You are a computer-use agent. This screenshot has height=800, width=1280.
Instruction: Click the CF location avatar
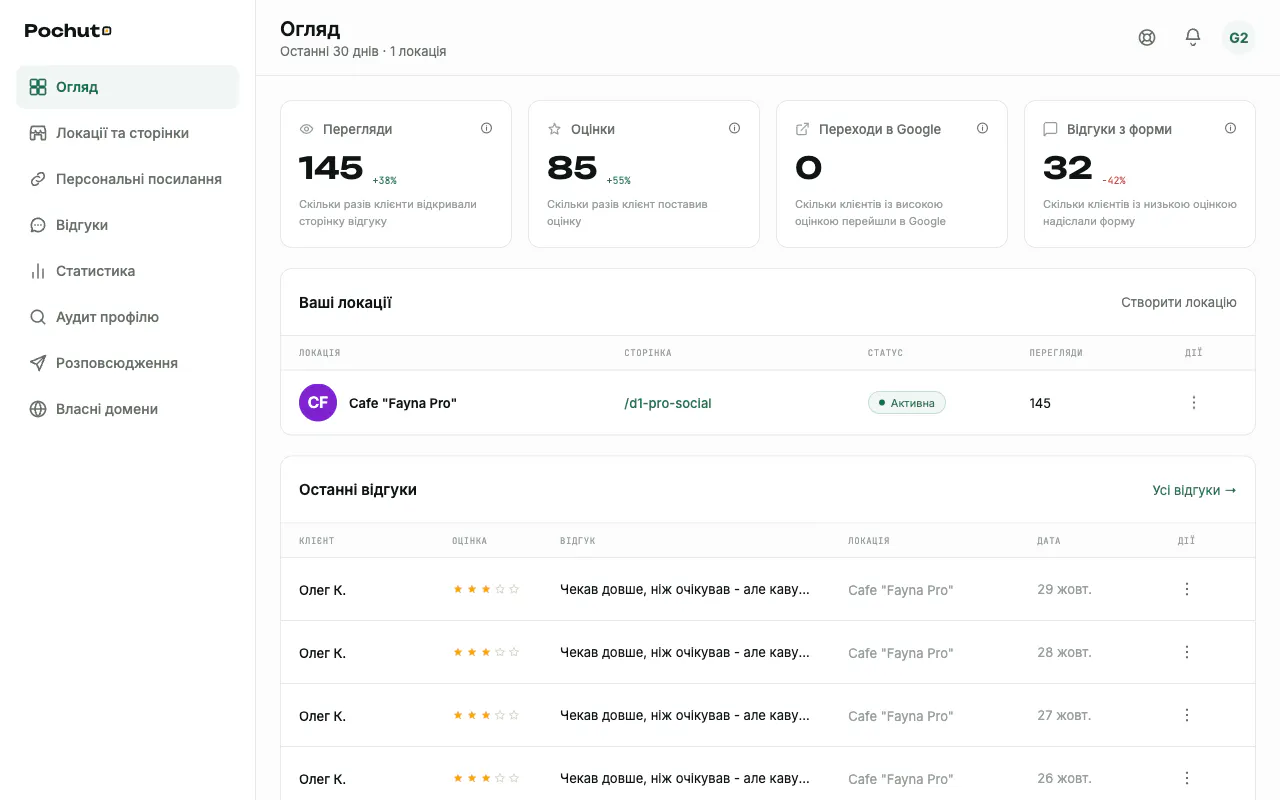pos(318,403)
